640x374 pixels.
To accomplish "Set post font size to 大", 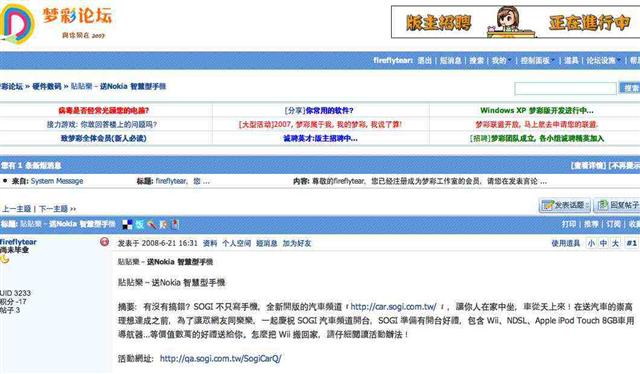I will [x=616, y=243].
